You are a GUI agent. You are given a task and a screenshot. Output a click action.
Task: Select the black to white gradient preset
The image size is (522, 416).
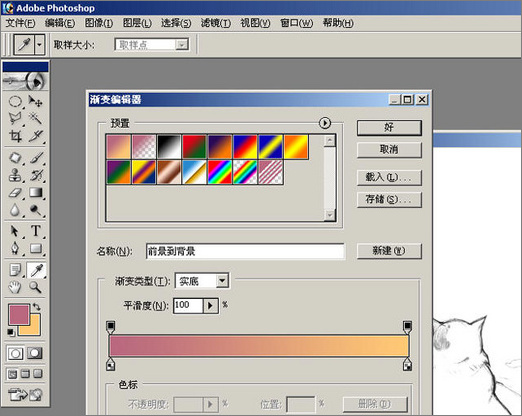pos(169,146)
